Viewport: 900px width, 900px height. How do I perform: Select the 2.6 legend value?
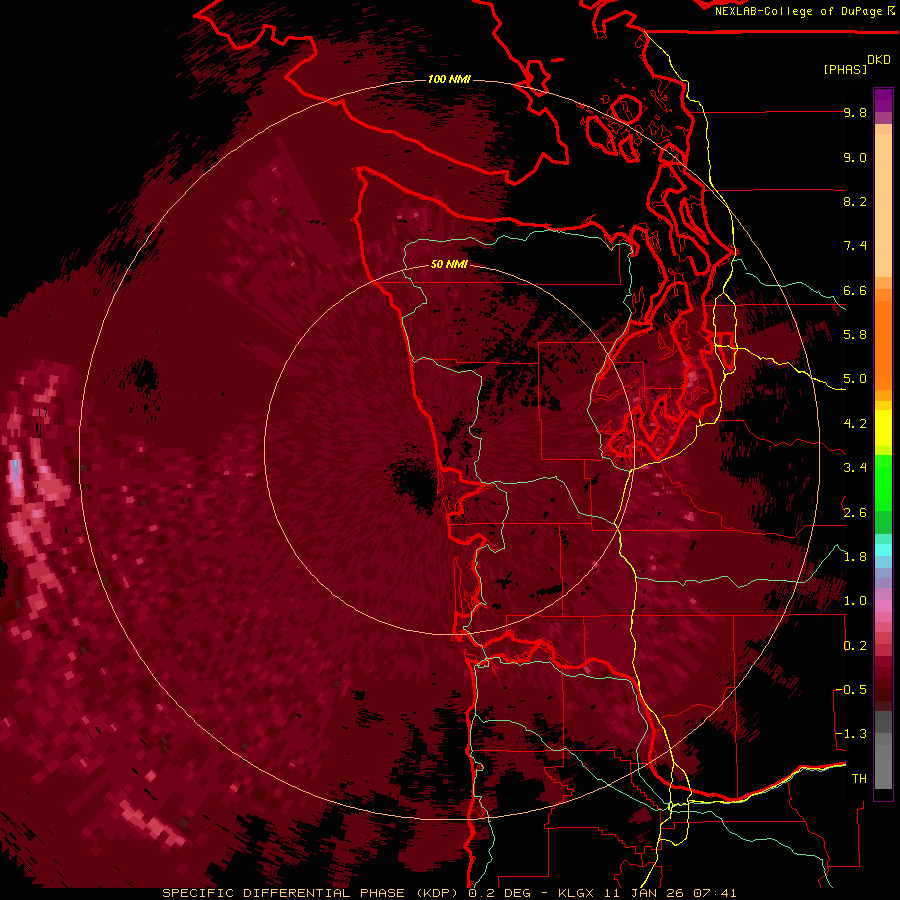click(x=855, y=513)
